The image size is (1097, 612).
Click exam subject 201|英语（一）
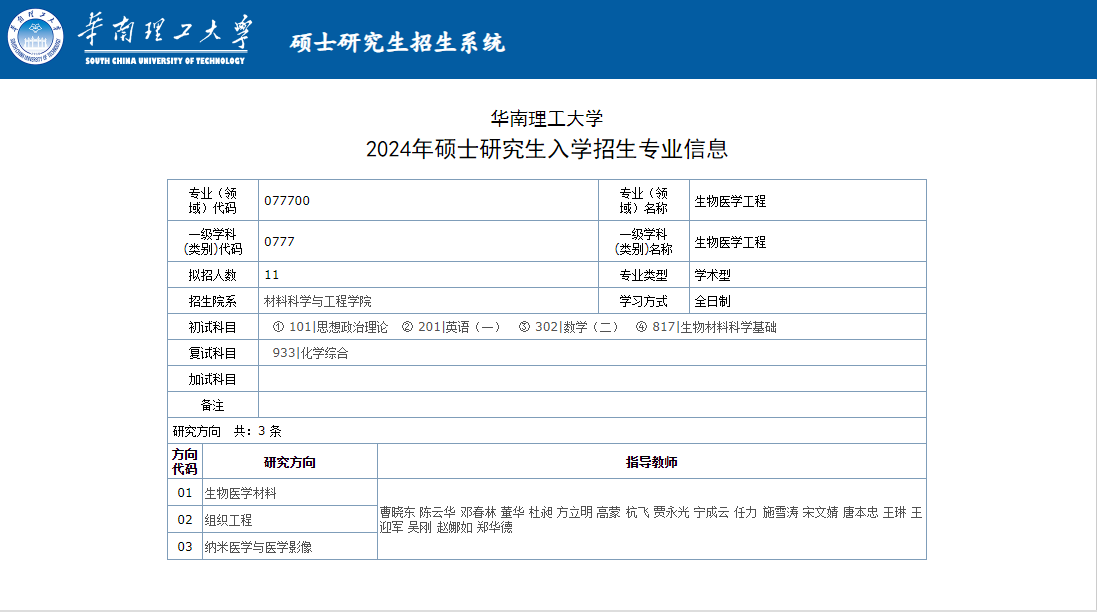pos(451,327)
